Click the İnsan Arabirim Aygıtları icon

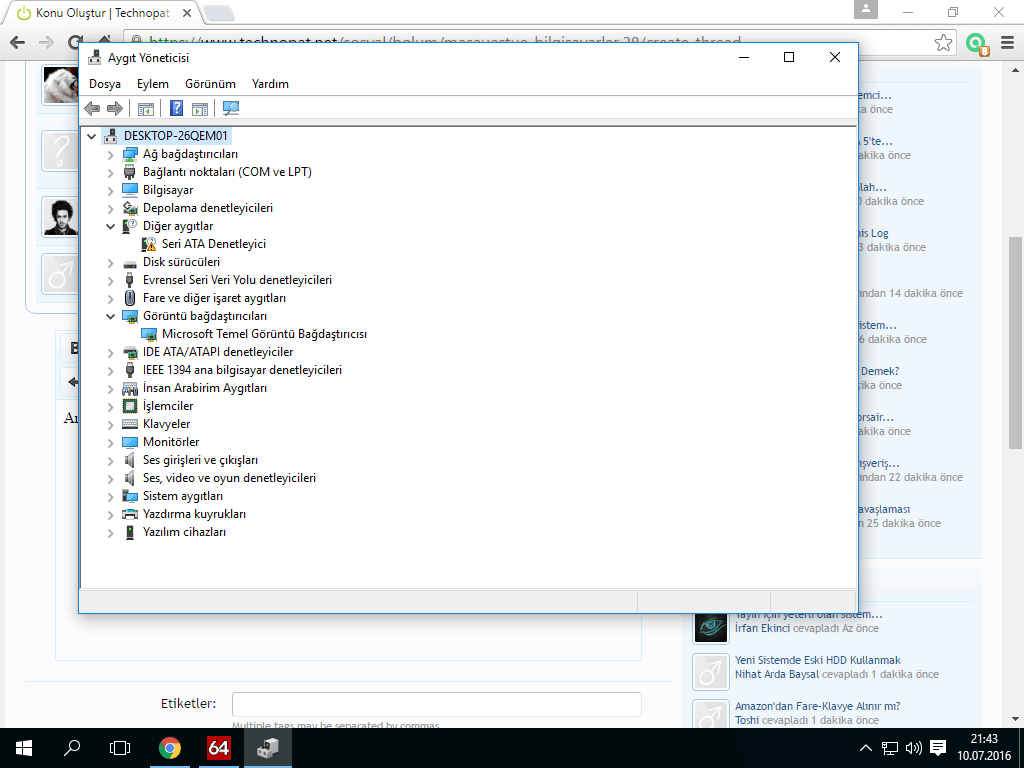(x=130, y=389)
